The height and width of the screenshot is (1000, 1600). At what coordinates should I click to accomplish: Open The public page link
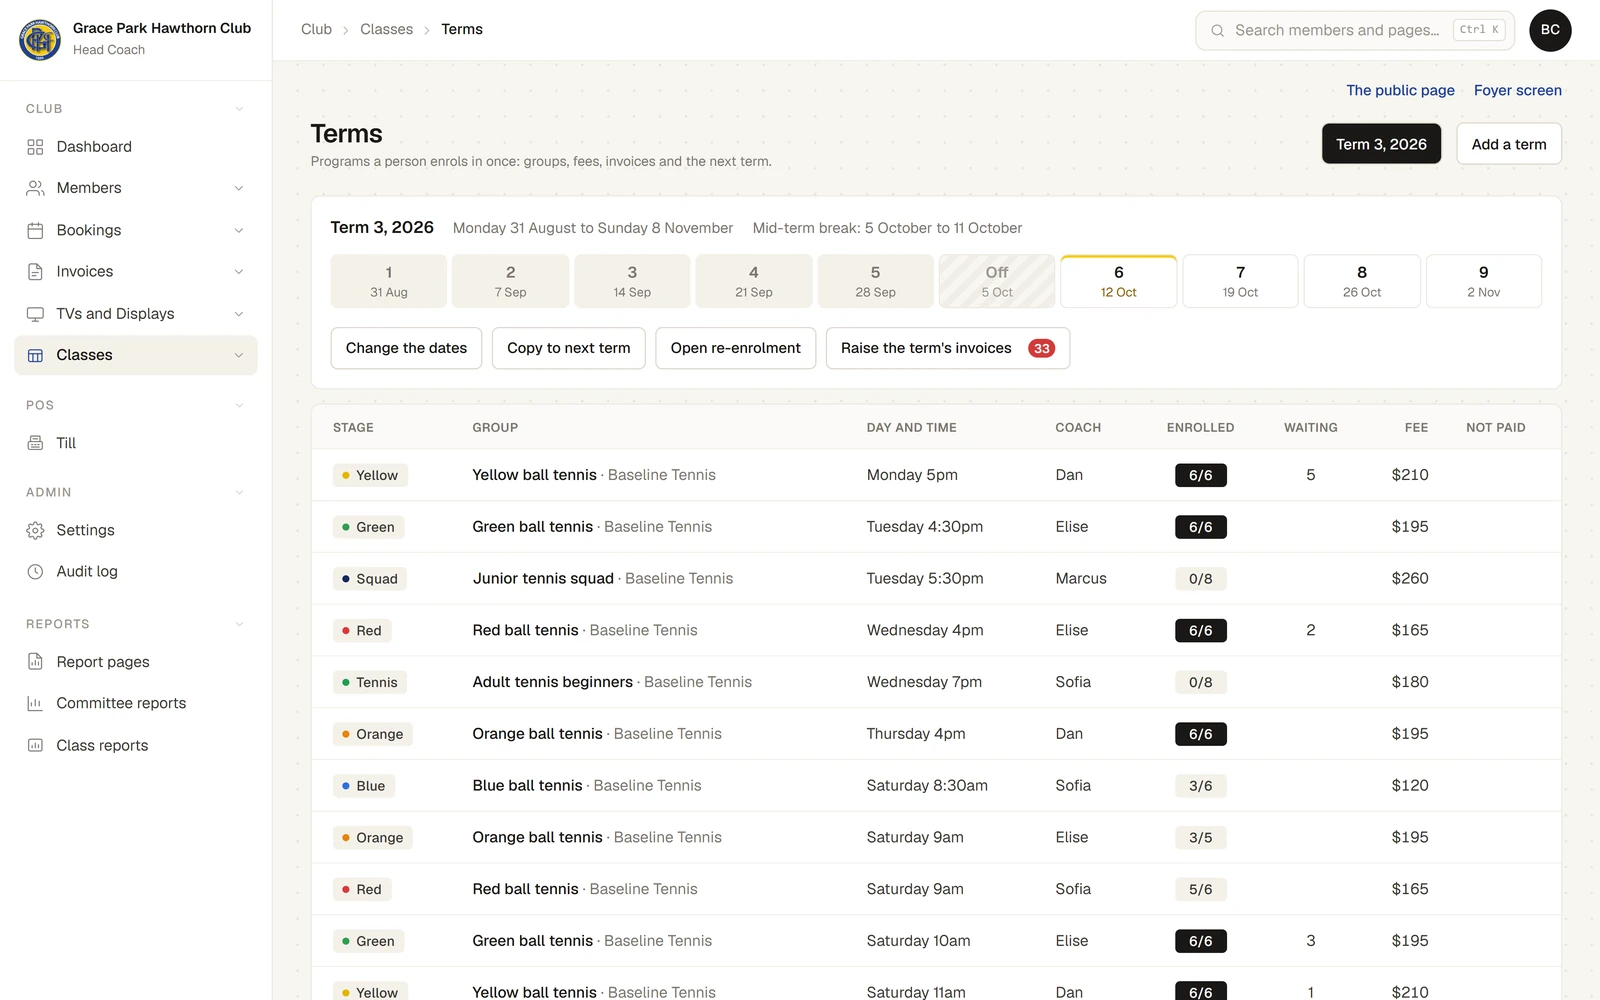click(1400, 90)
